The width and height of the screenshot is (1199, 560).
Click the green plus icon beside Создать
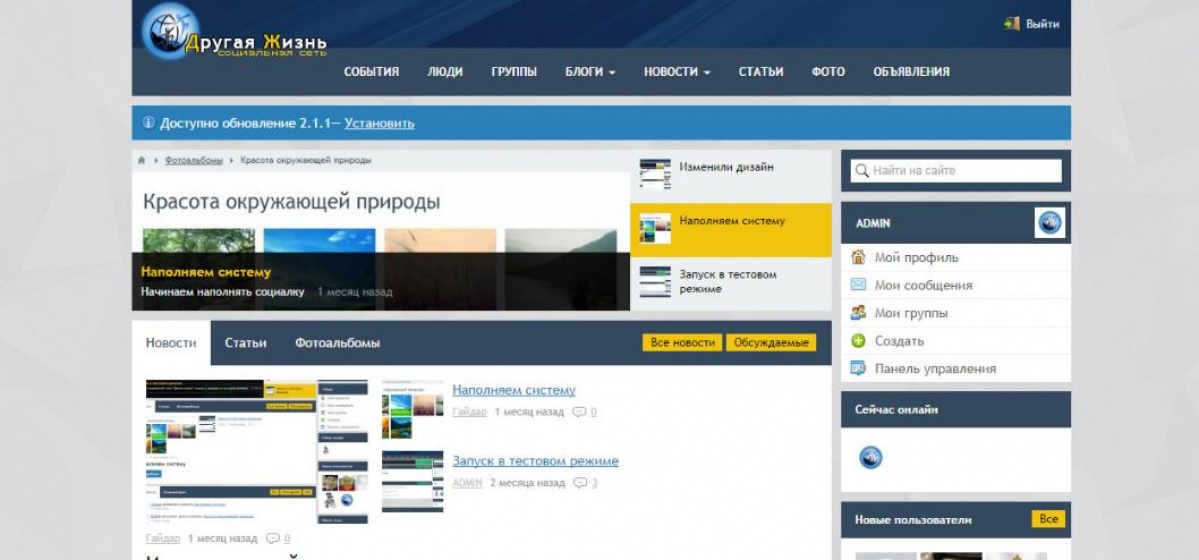tap(858, 341)
